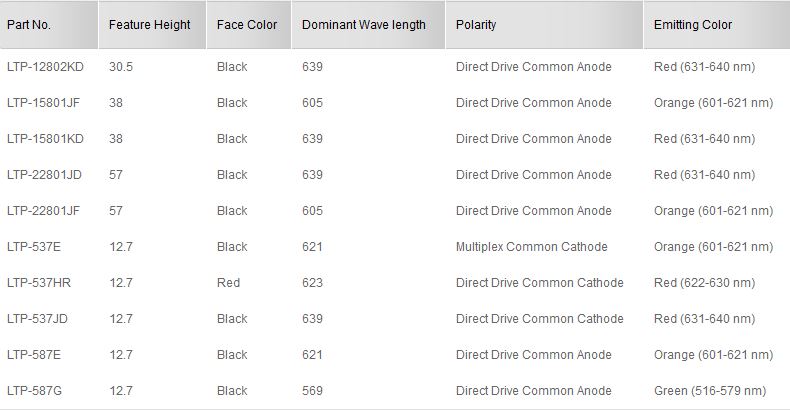The width and height of the screenshot is (790, 411).
Task: Click part number LTP-537JD
Action: coord(38,319)
